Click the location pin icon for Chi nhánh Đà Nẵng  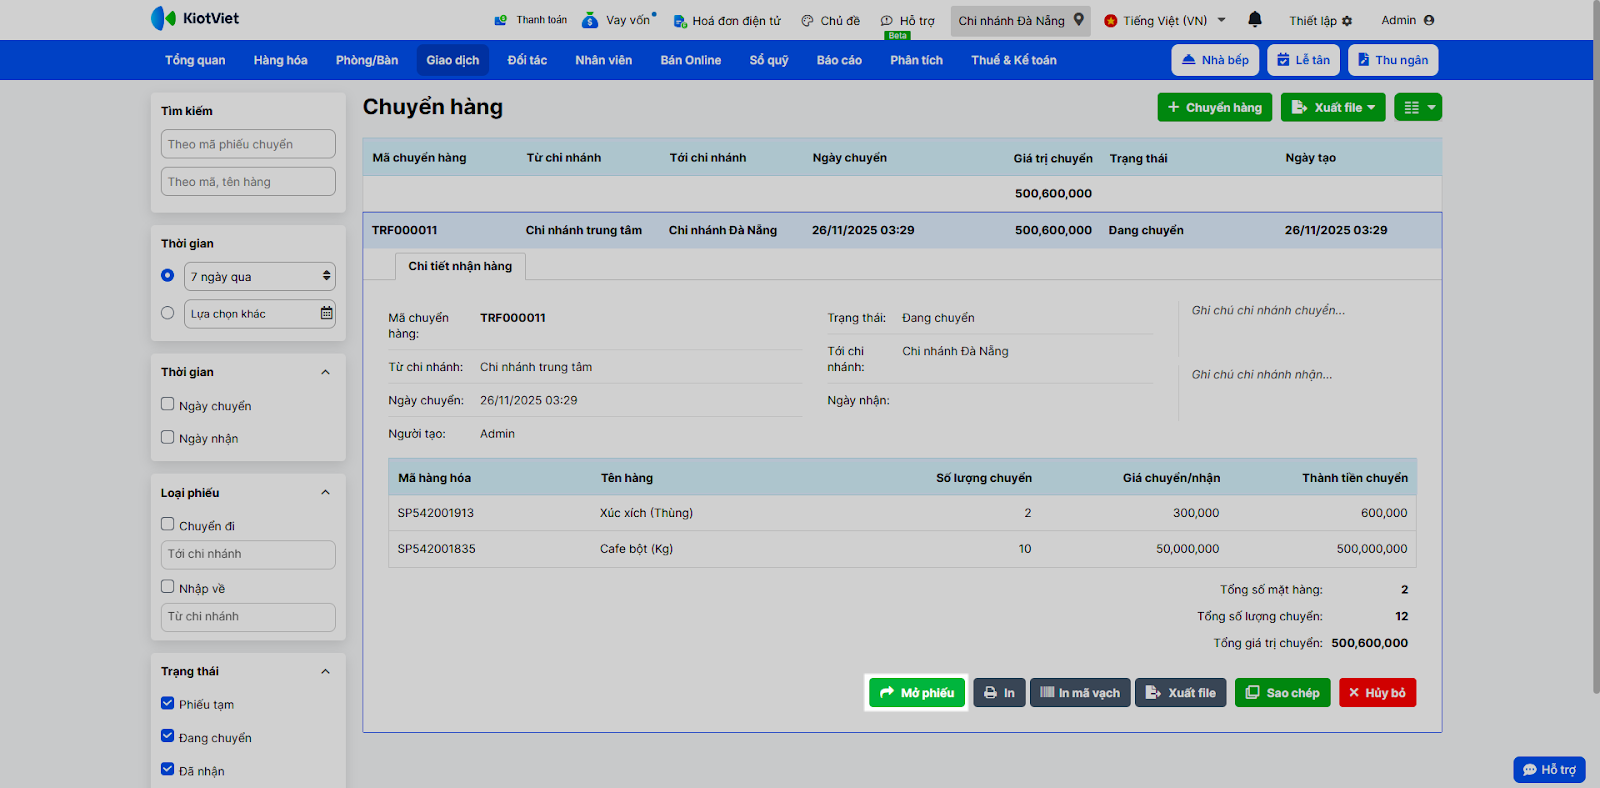point(1079,19)
